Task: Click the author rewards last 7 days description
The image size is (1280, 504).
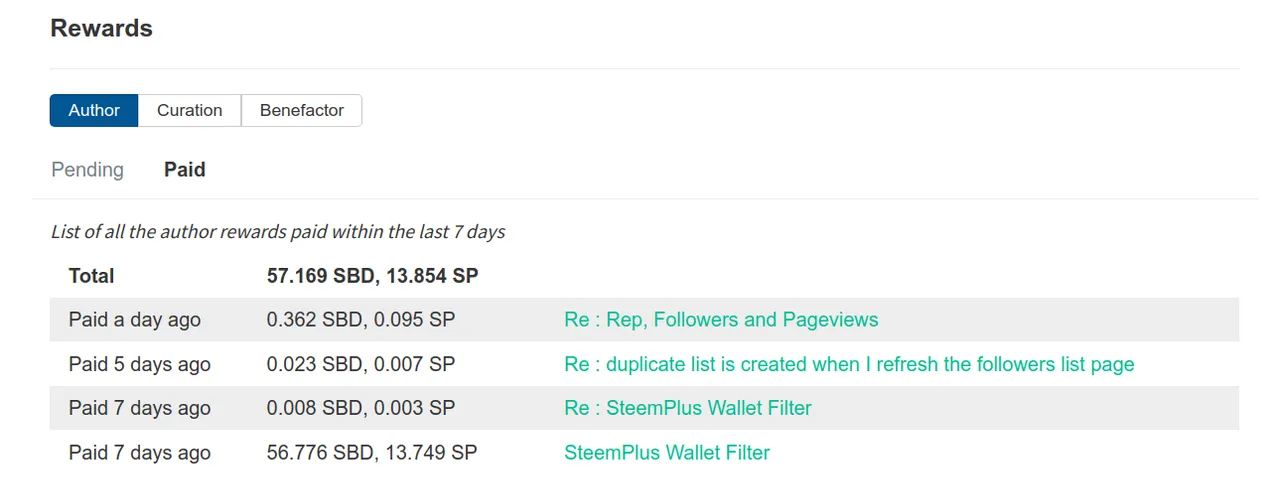Action: (278, 232)
